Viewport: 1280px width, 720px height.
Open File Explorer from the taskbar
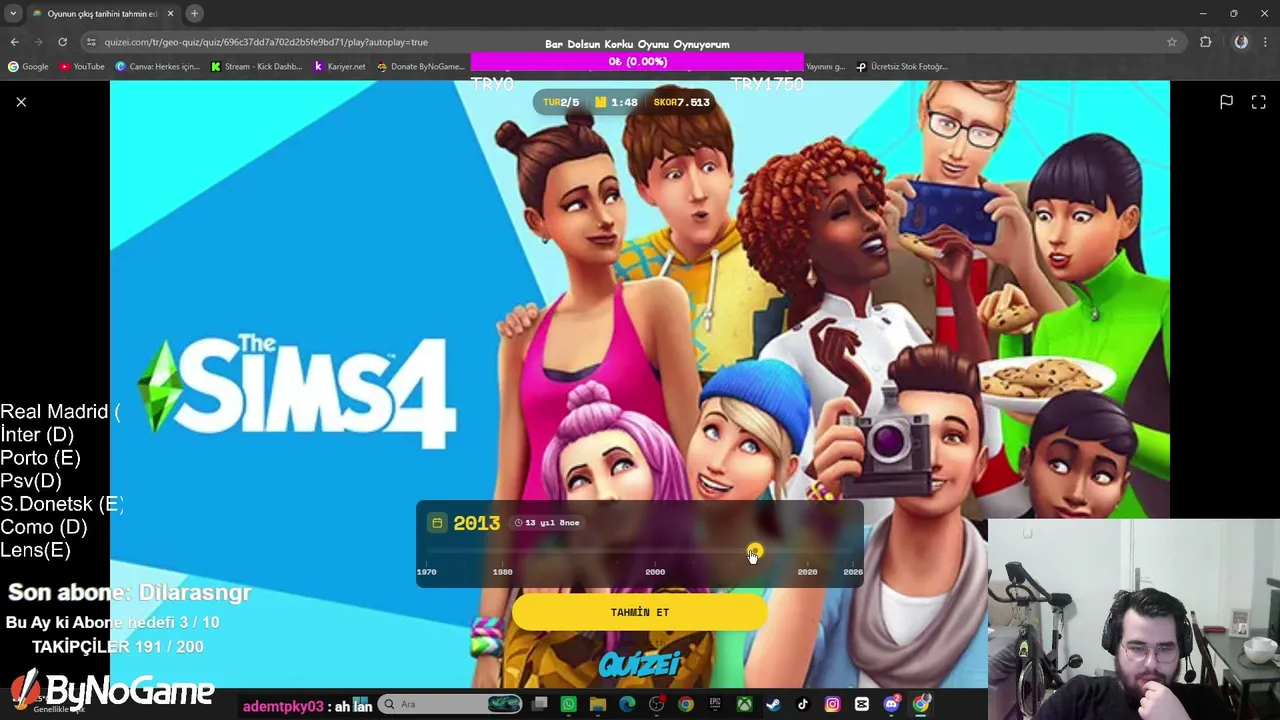click(598, 704)
